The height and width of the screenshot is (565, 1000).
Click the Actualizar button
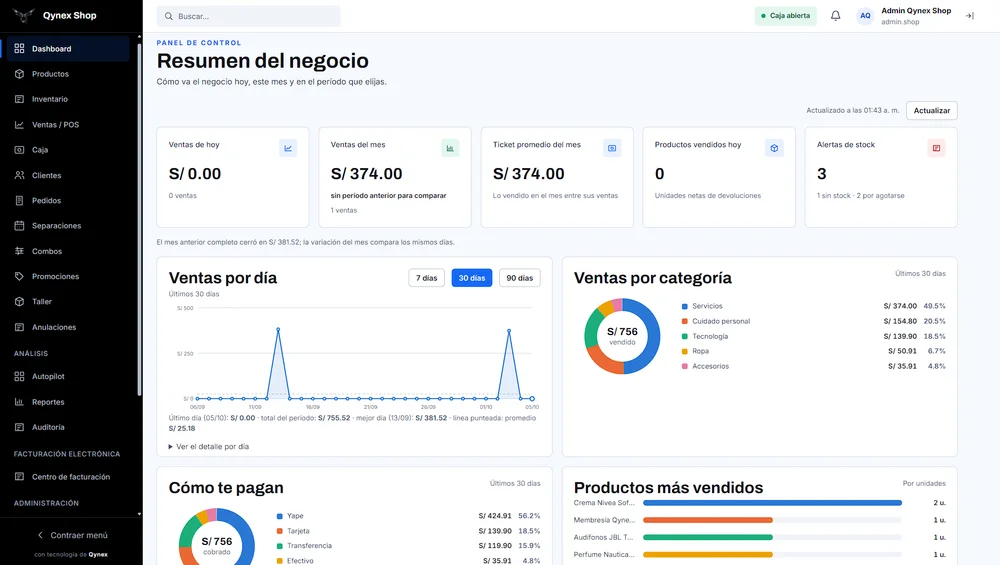pyautogui.click(x=932, y=110)
